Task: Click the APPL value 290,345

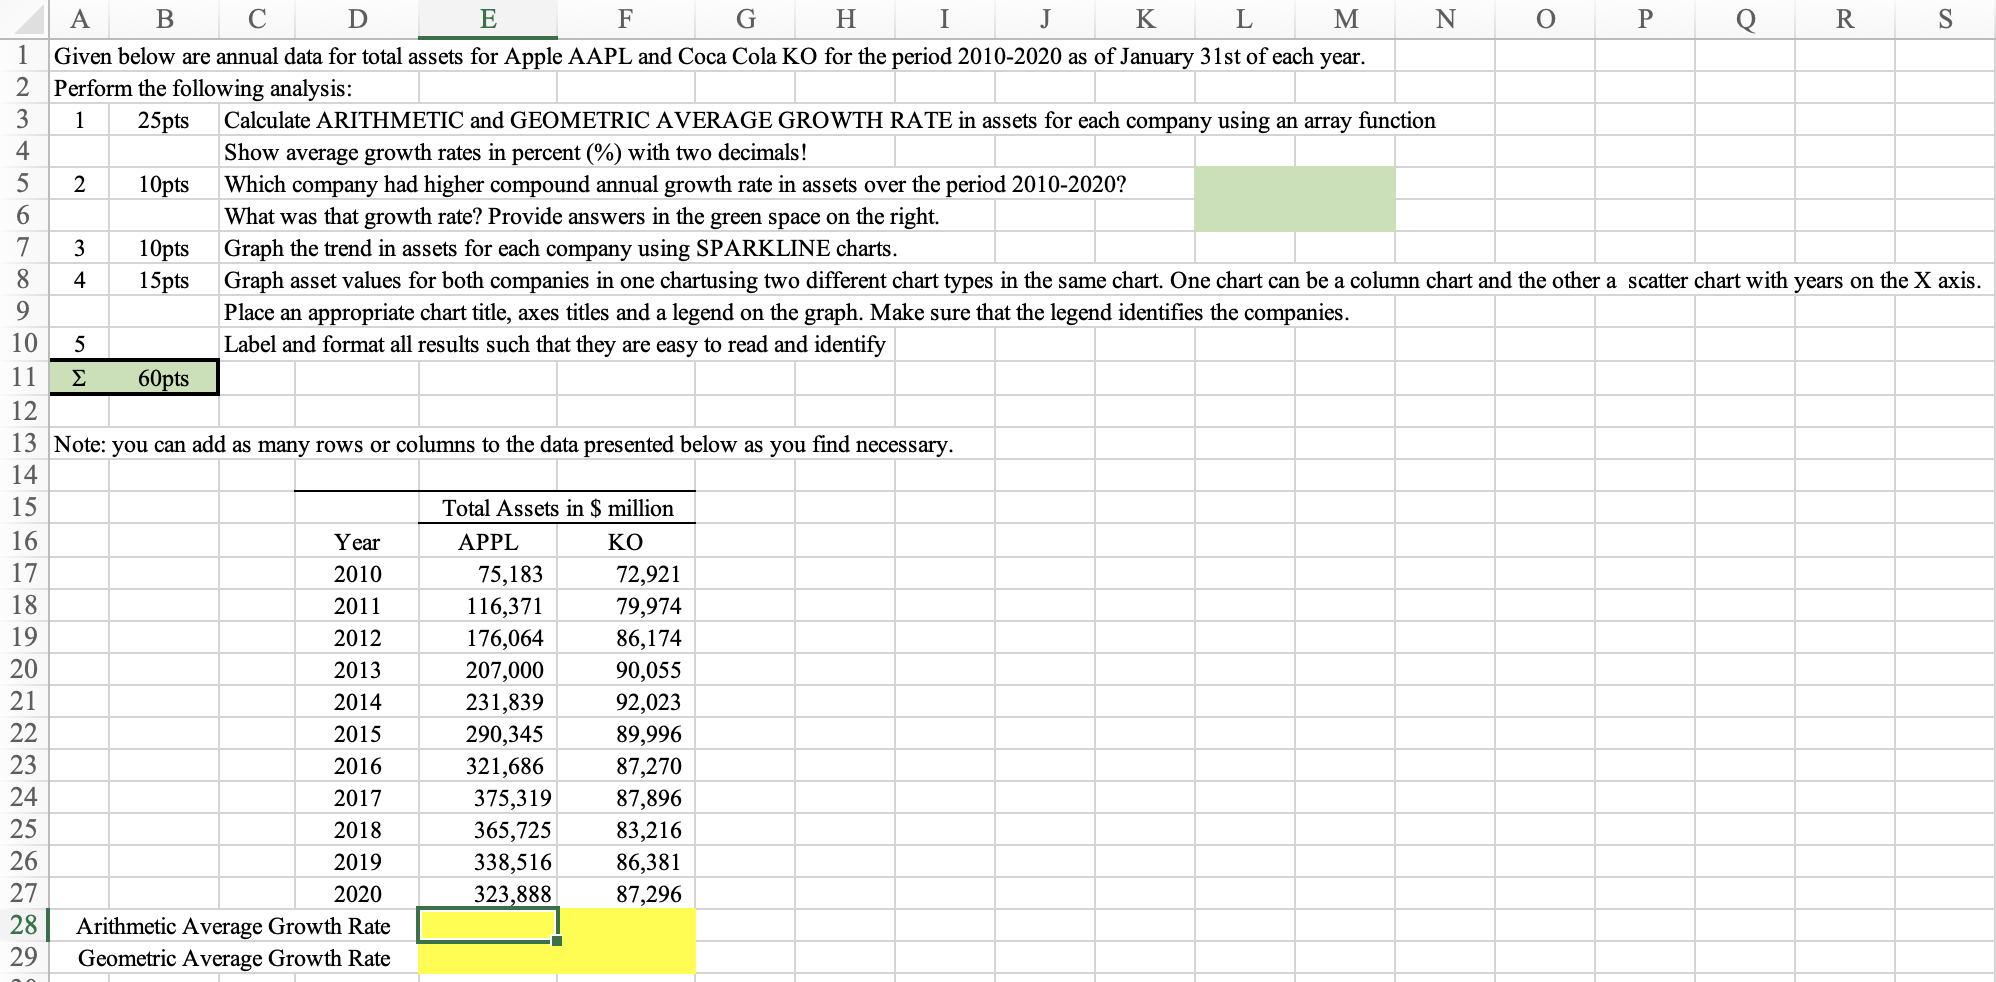Action: pos(488,733)
